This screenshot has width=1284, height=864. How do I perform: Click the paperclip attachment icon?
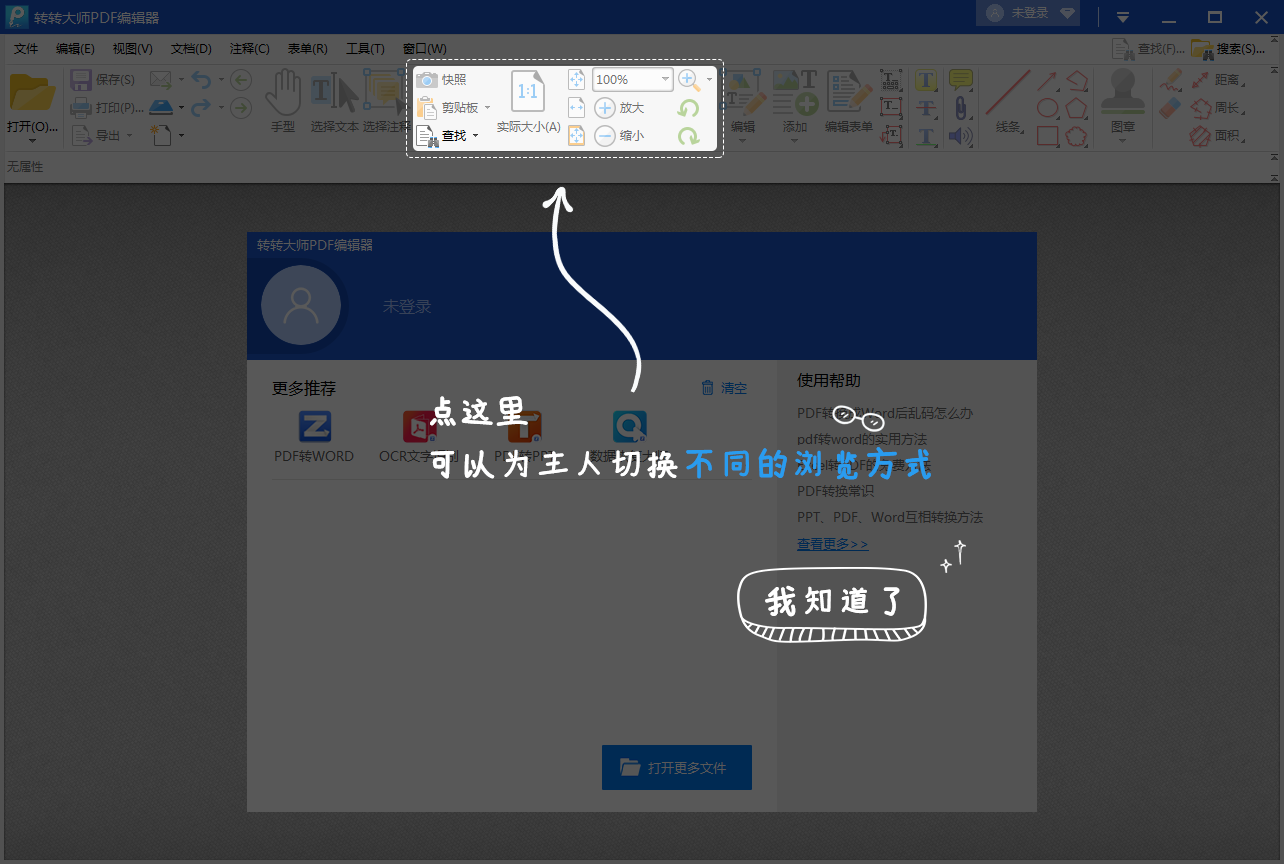(960, 108)
